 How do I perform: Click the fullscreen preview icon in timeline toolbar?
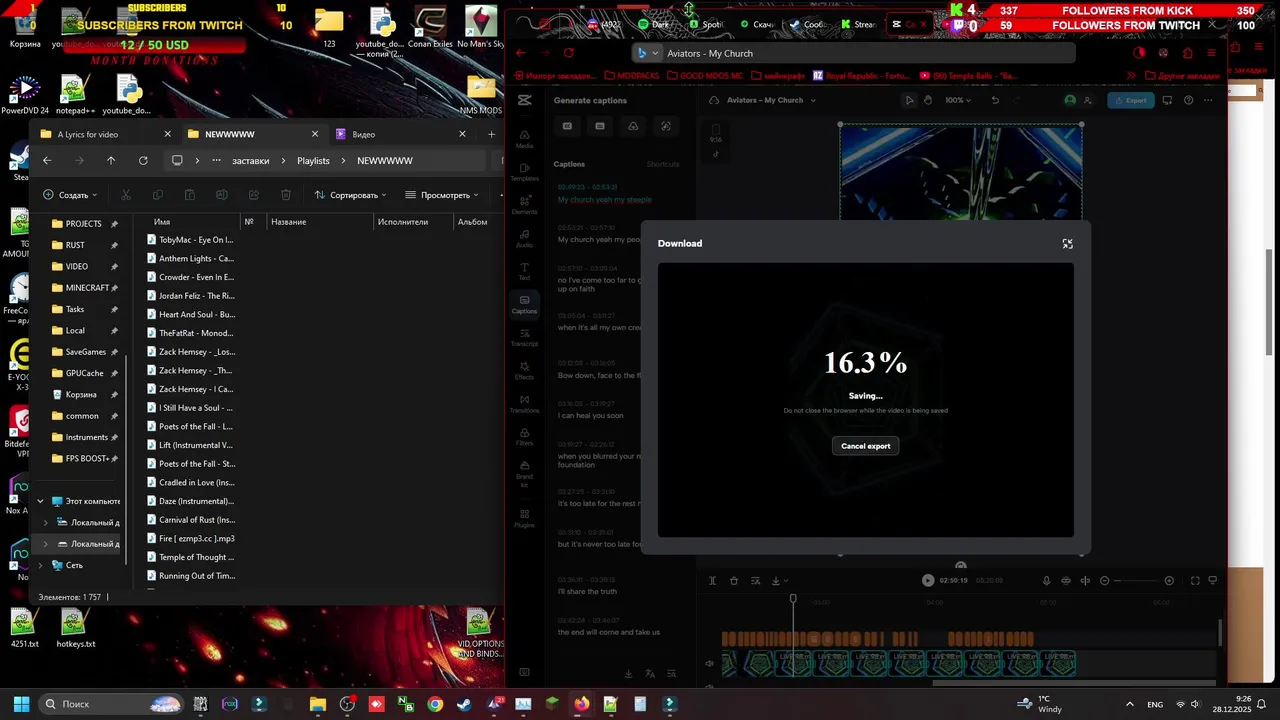pyautogui.click(x=1195, y=580)
